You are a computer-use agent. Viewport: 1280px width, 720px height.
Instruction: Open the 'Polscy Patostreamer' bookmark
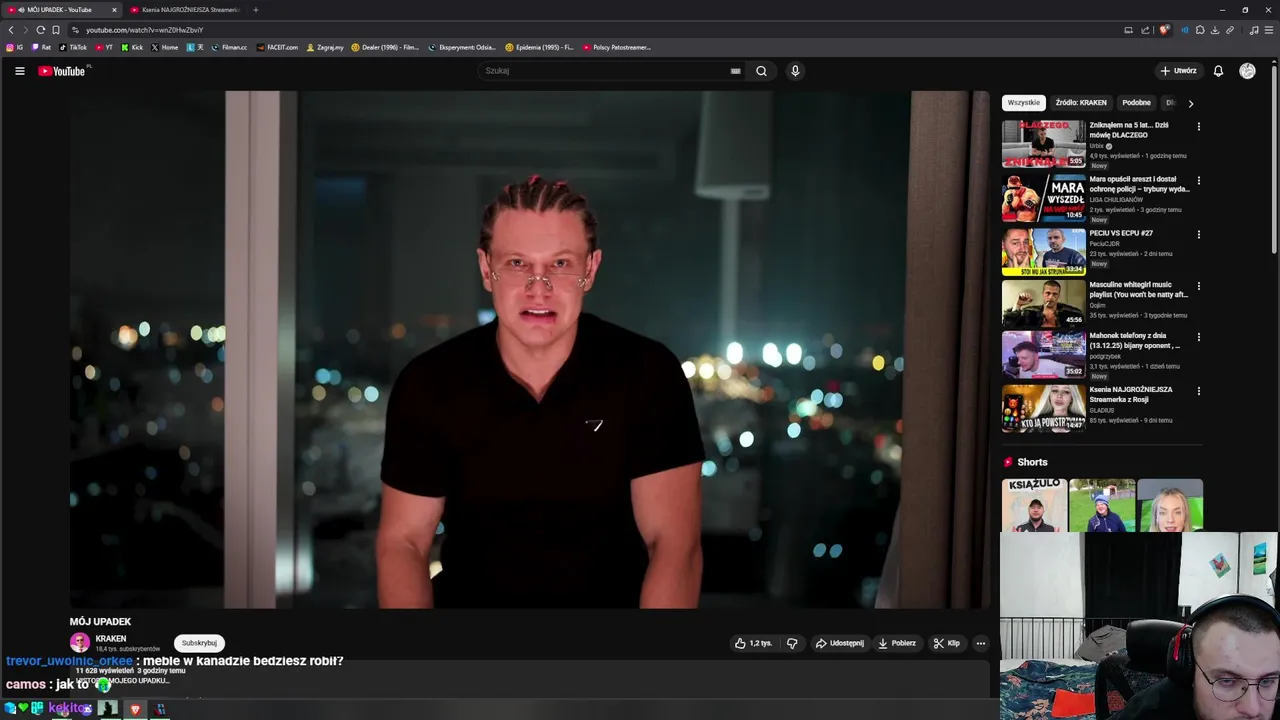616,47
